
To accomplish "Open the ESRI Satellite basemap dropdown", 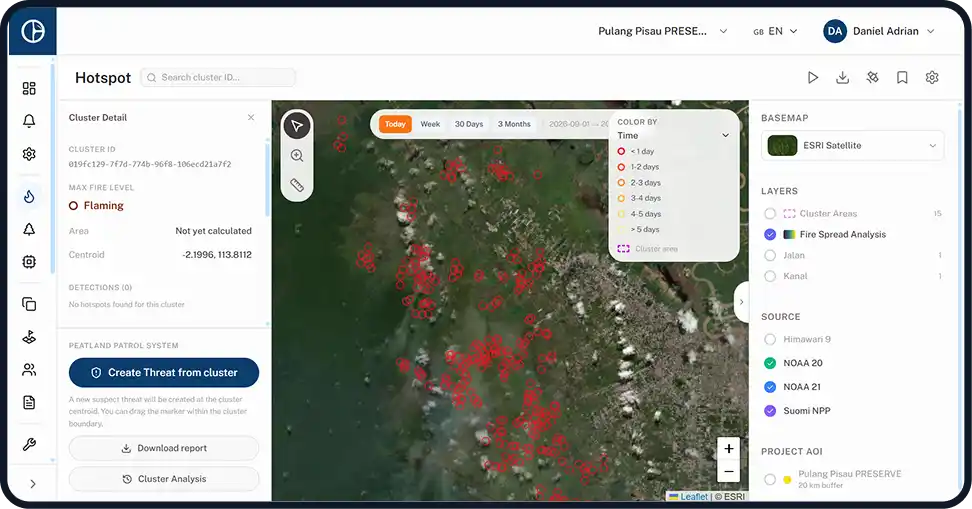I will click(852, 146).
